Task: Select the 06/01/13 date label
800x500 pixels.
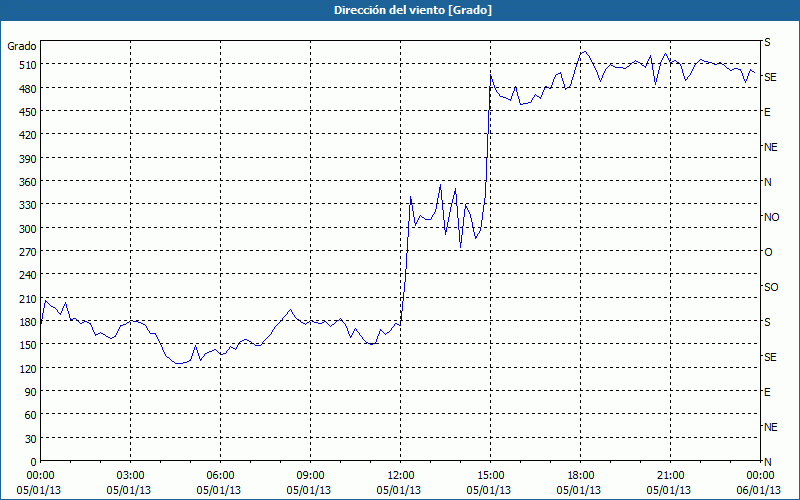Action: click(x=759, y=490)
